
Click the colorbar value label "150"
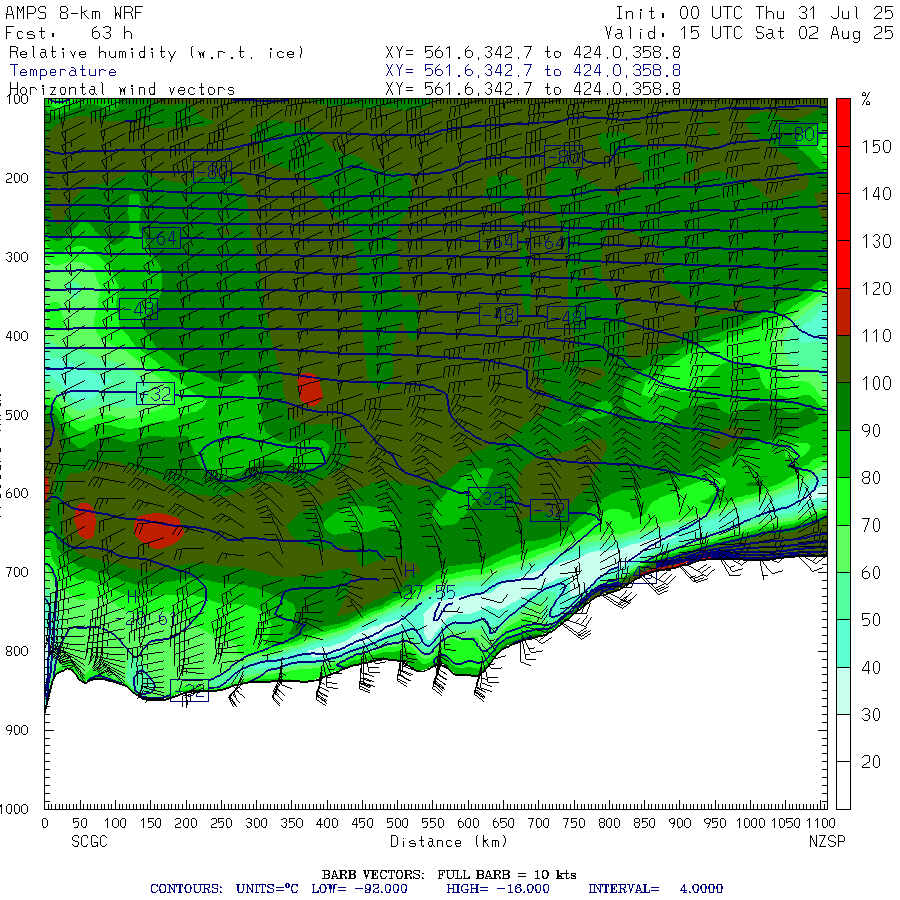(x=876, y=146)
